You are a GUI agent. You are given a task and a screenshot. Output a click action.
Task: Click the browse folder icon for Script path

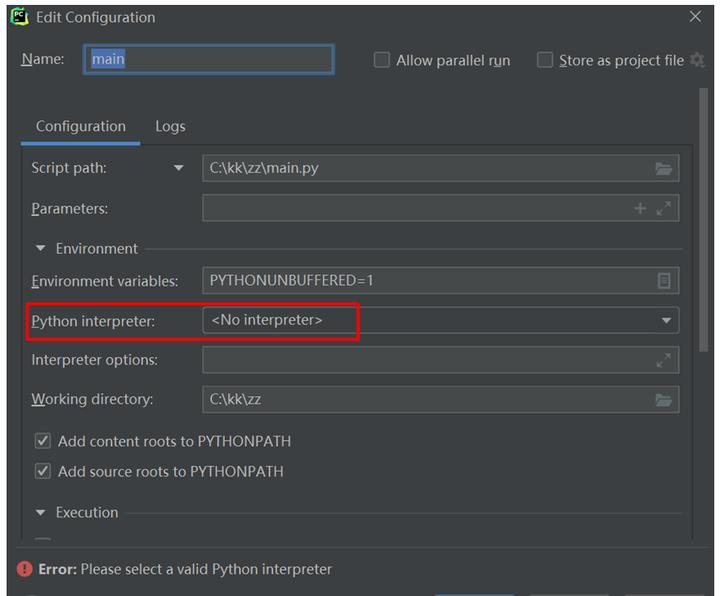[x=663, y=169]
